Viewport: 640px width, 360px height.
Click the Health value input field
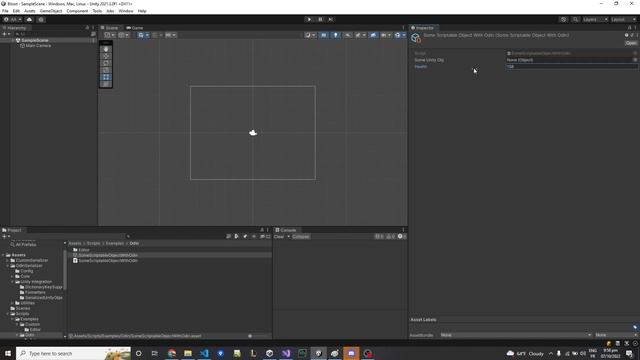click(x=571, y=67)
